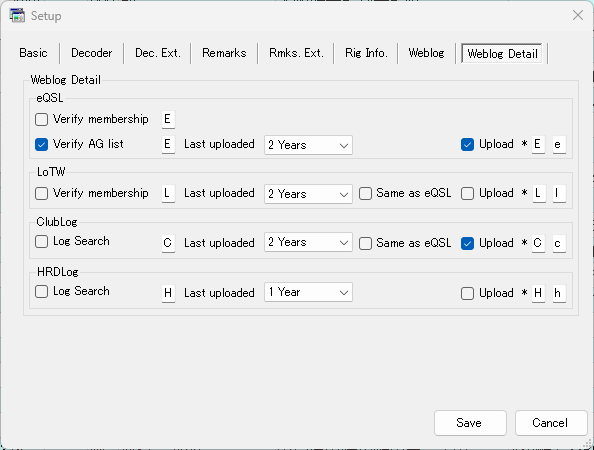Viewport: 594px width, 450px height.
Task: Cancel the setup dialog
Action: (x=551, y=423)
